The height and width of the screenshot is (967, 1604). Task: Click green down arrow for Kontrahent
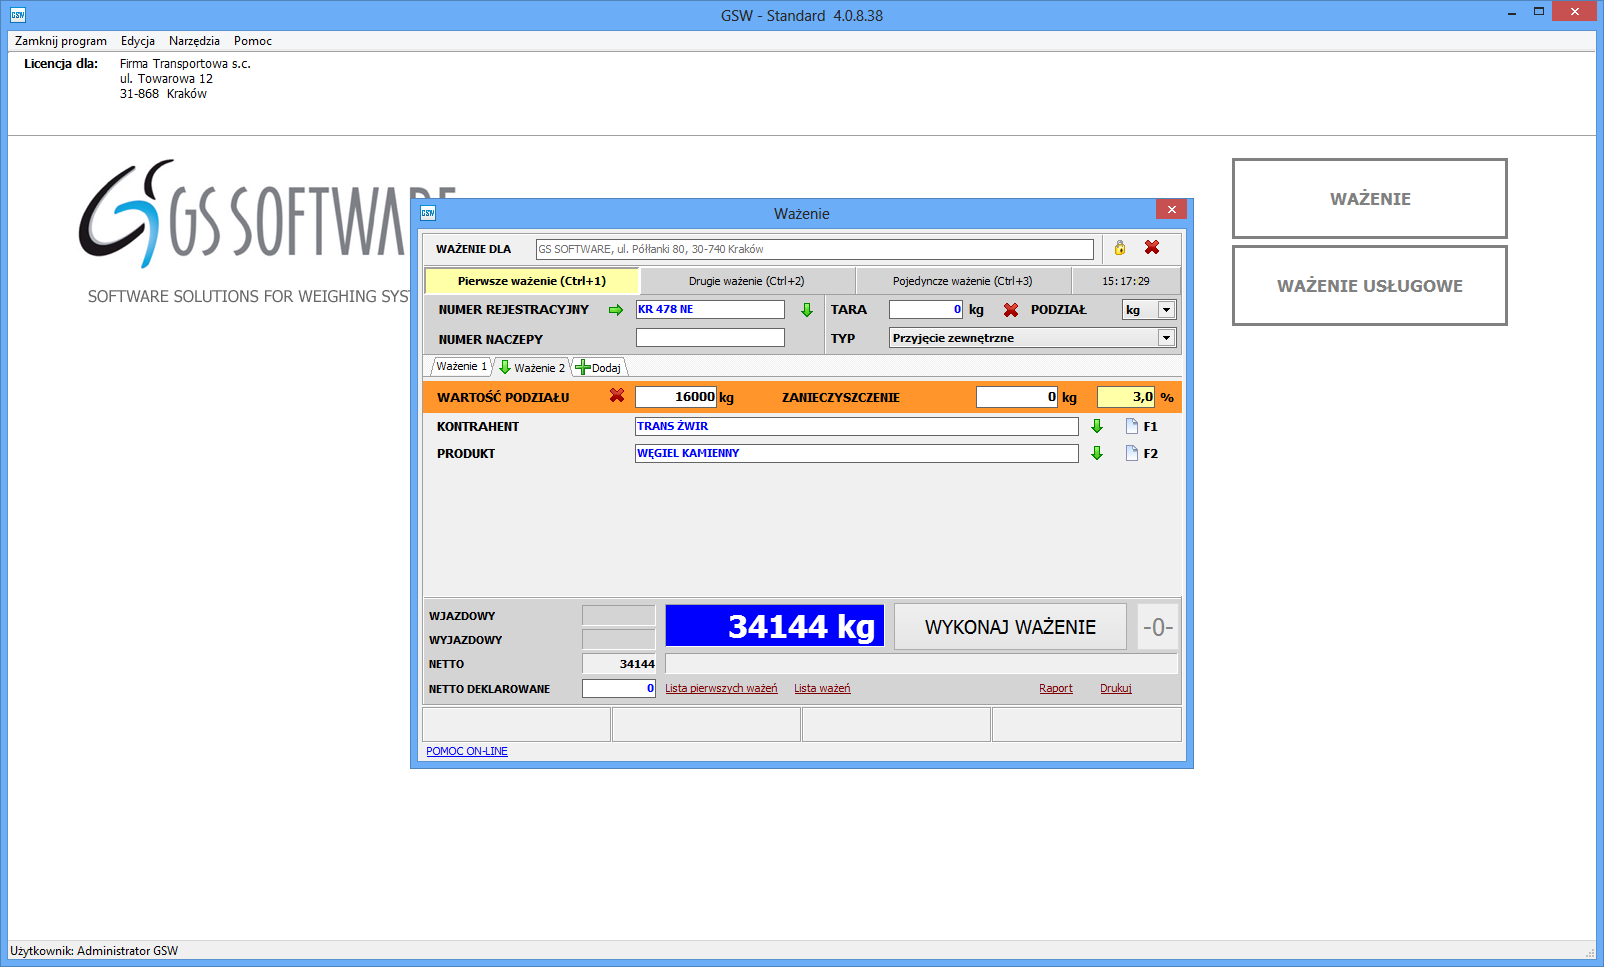click(1097, 426)
